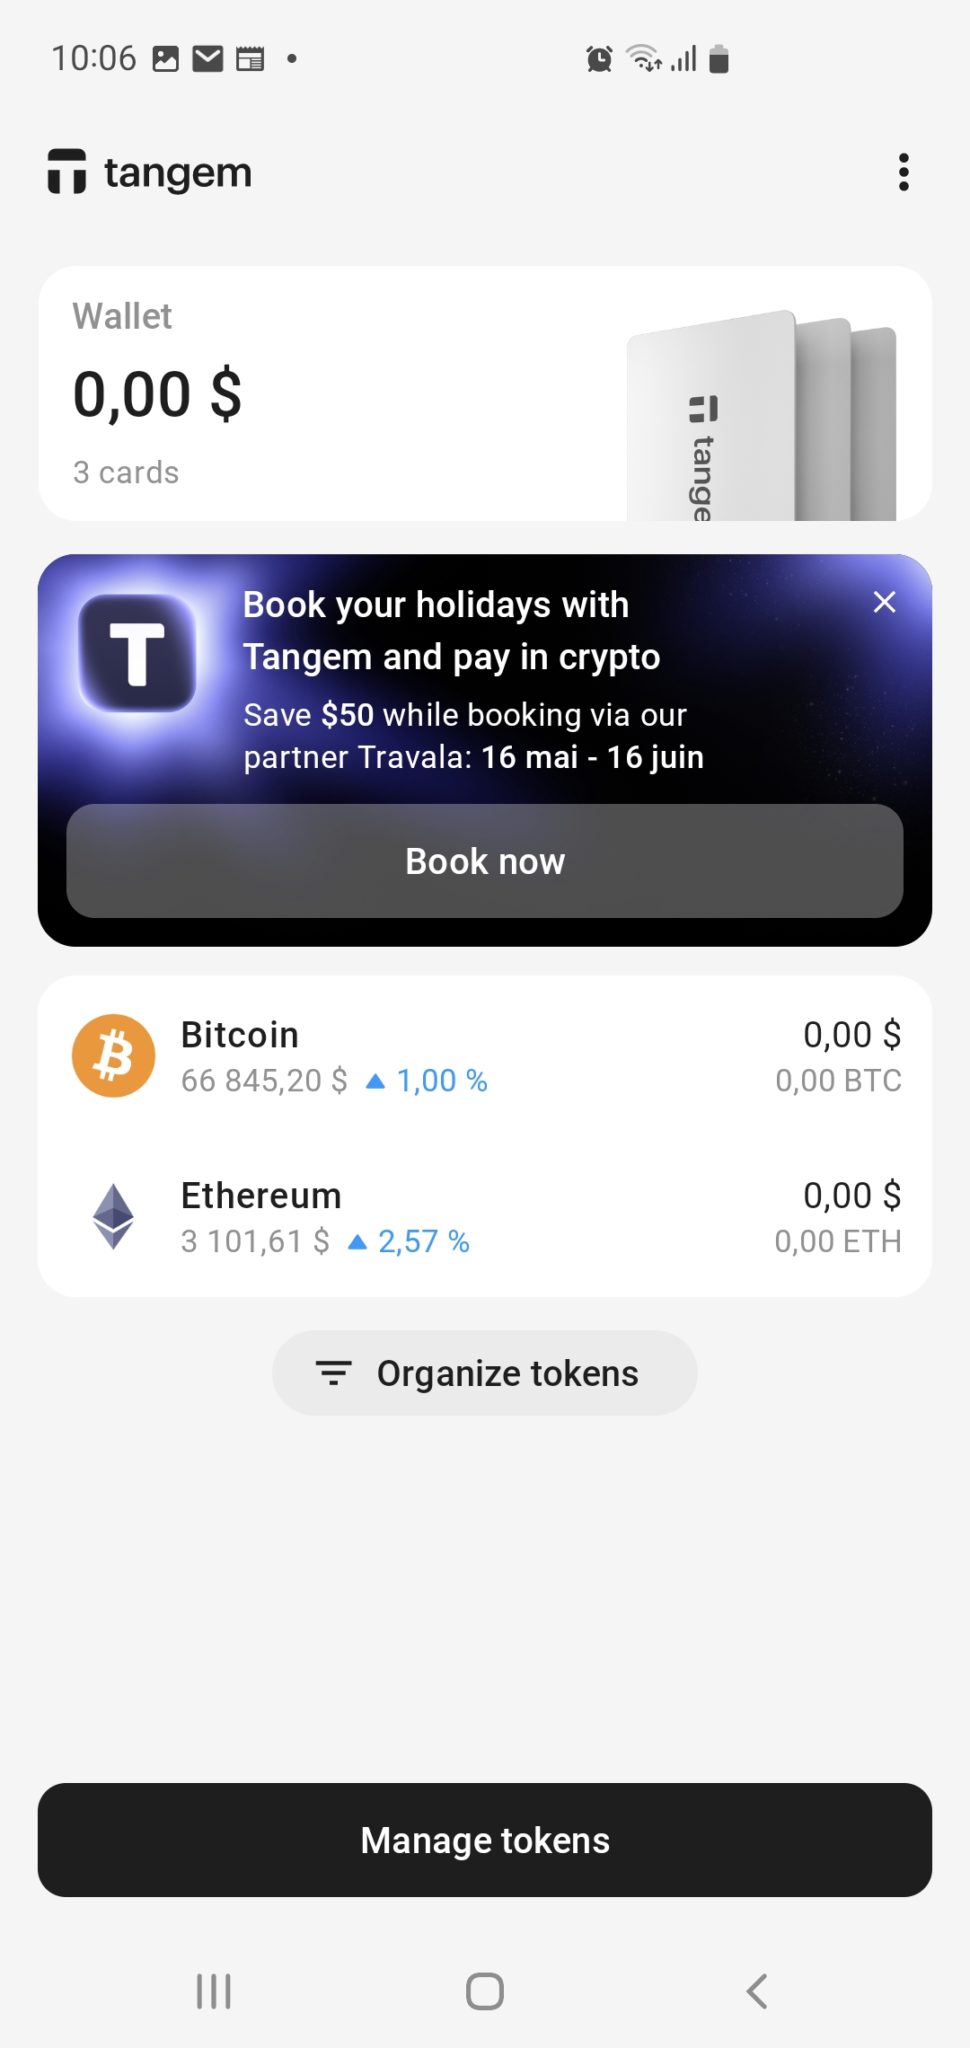Tap the Tangem cards image
This screenshot has width=970, height=2048.
(762, 420)
